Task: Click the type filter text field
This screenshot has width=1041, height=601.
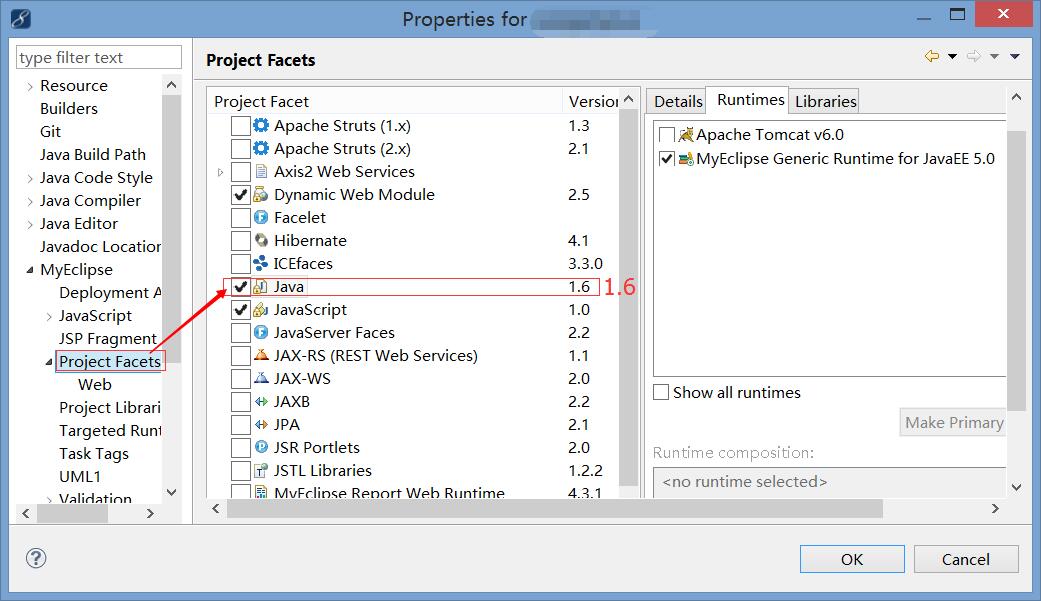Action: (x=98, y=57)
